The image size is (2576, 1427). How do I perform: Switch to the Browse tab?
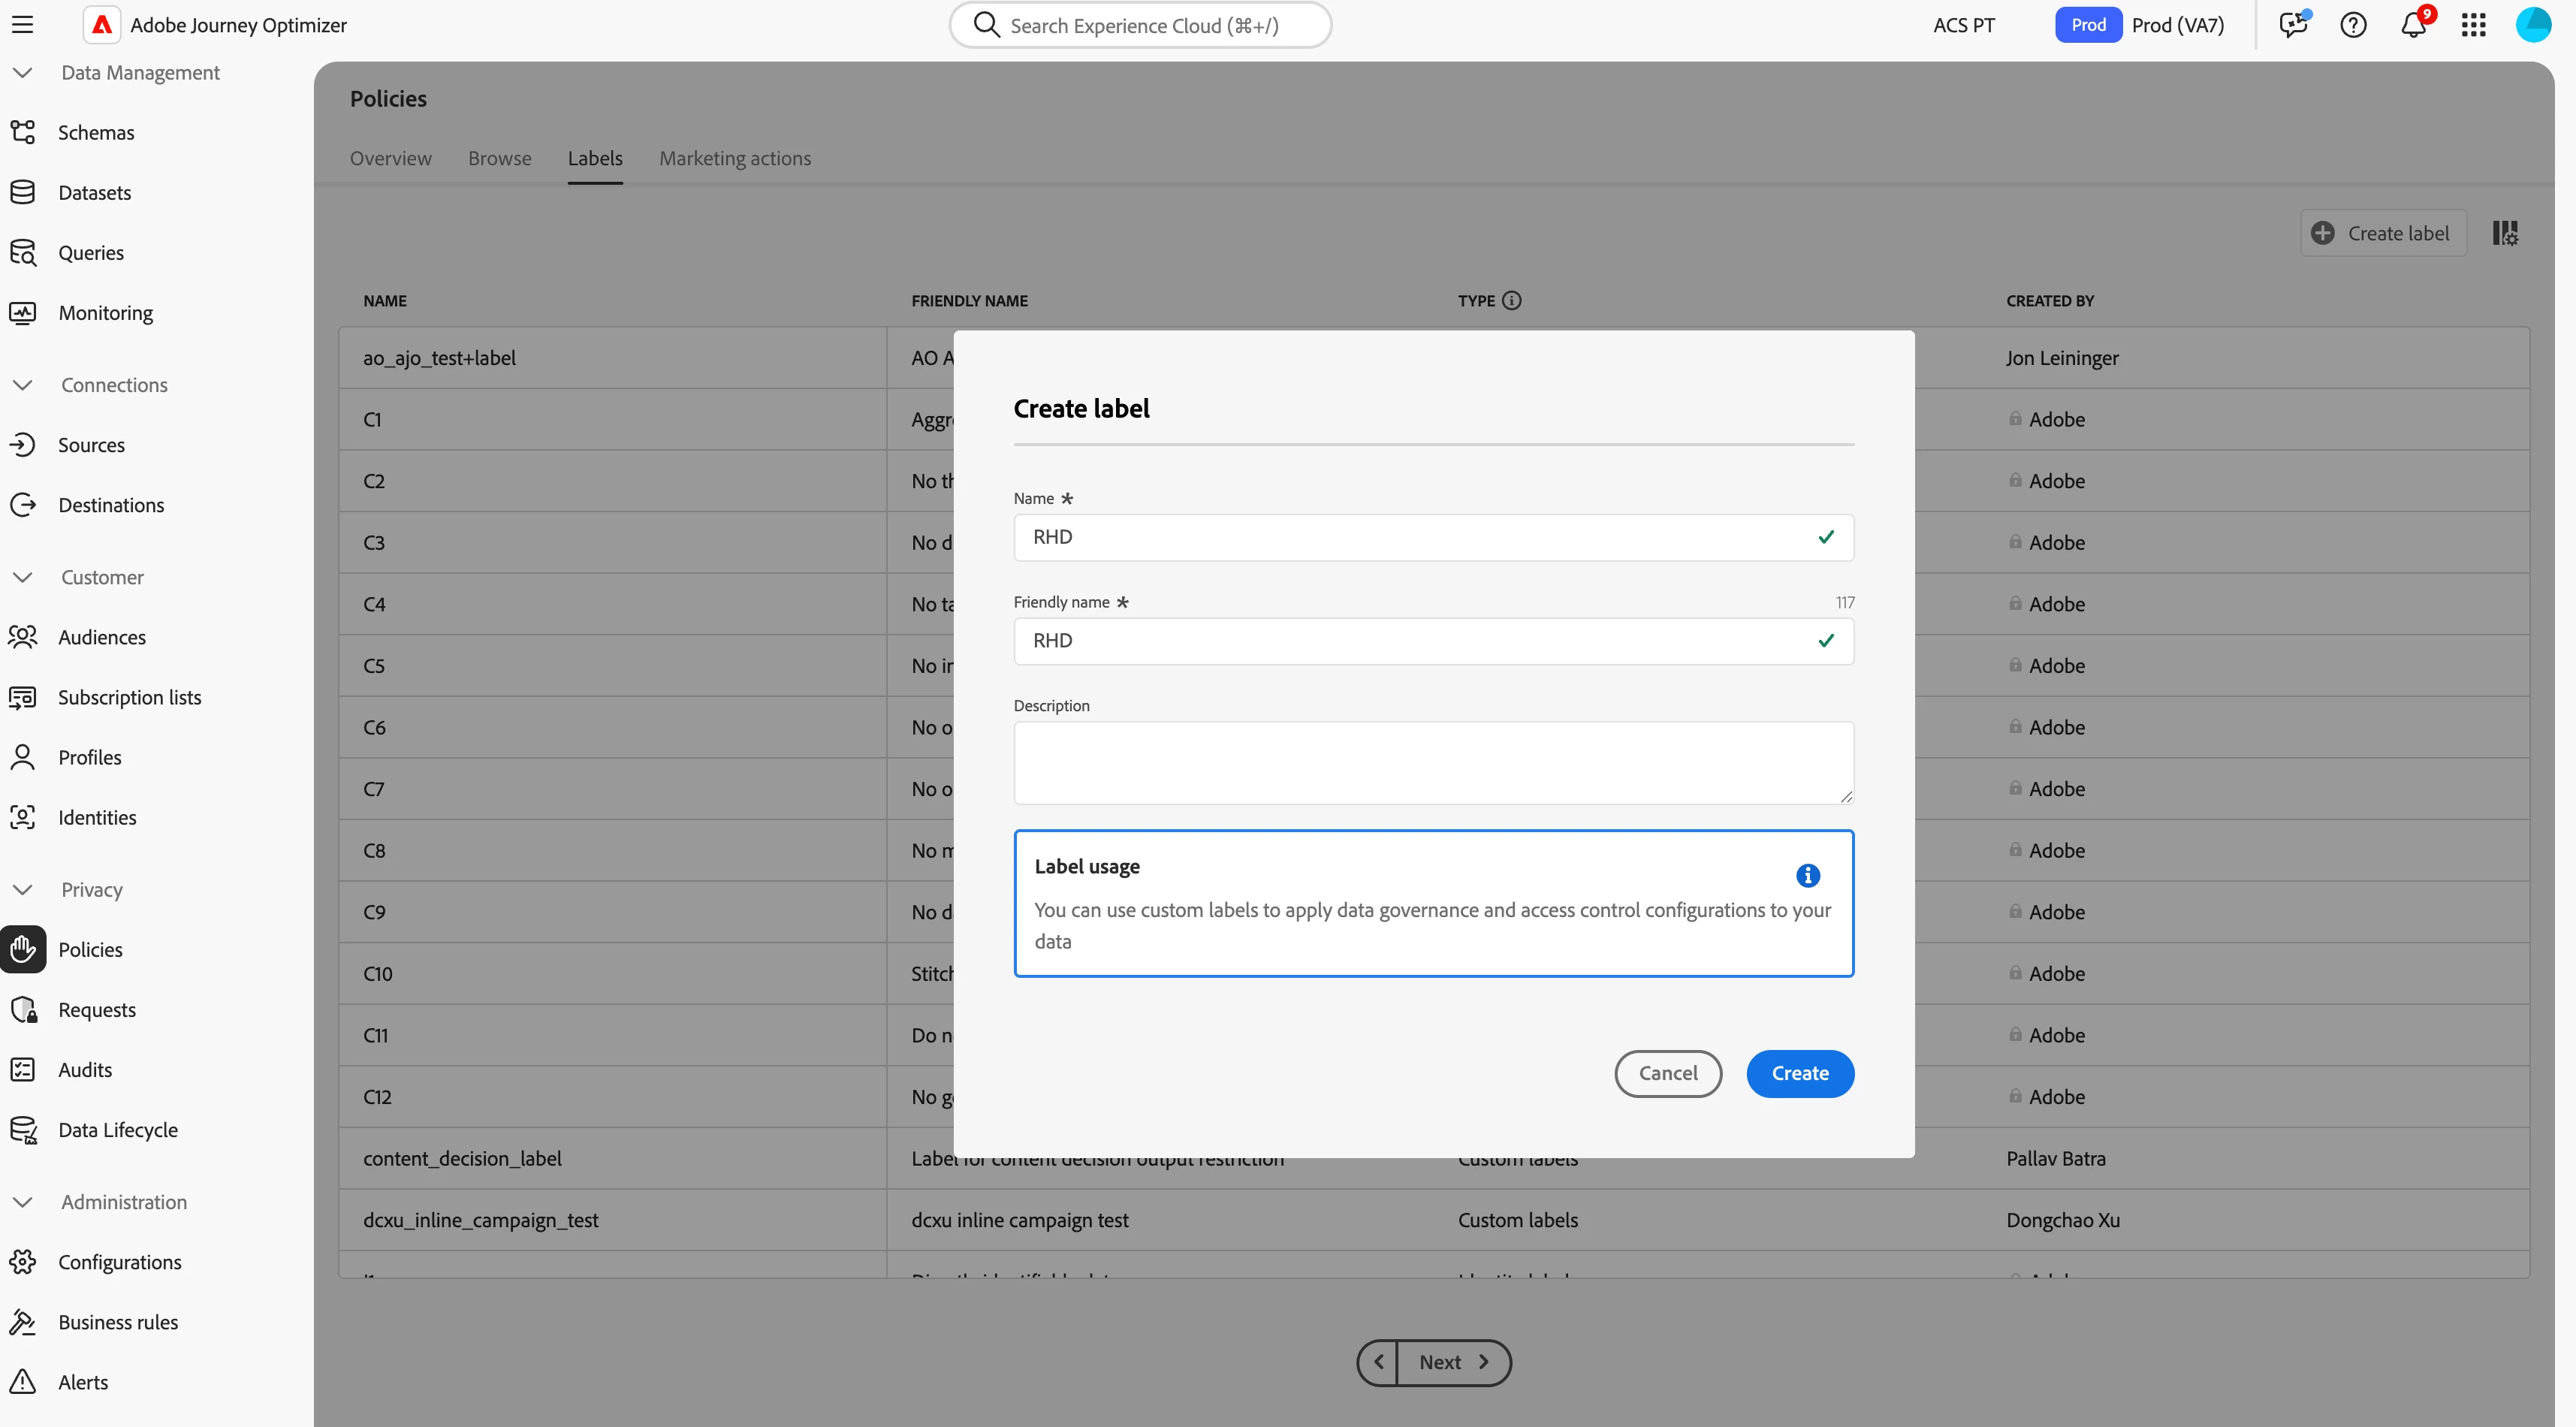point(499,158)
